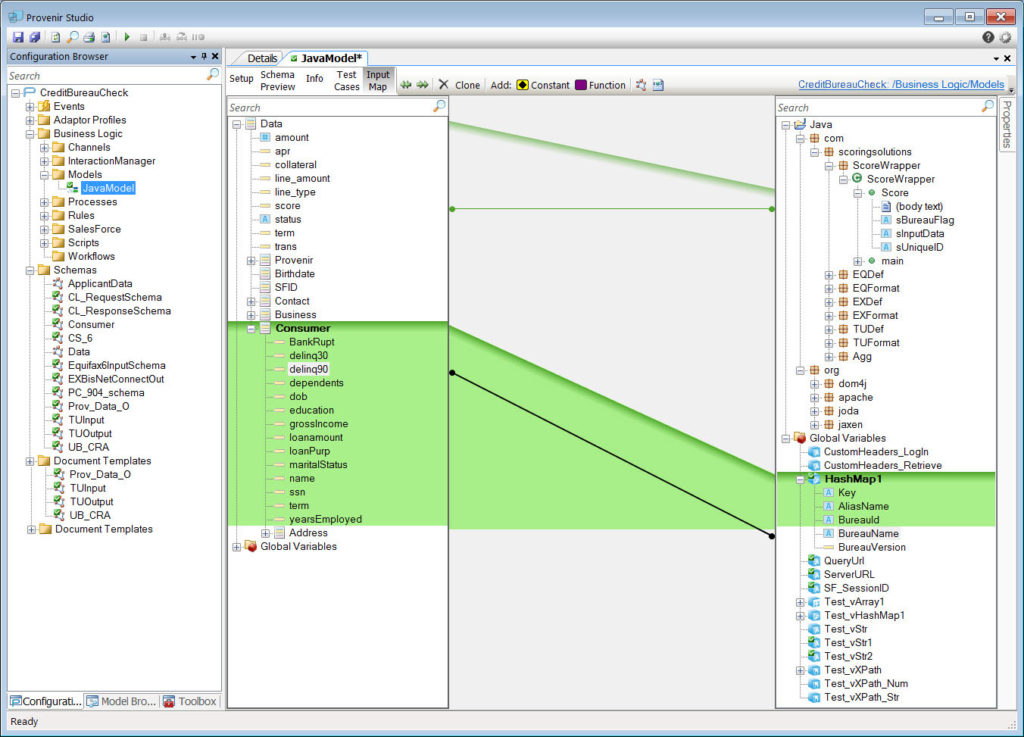The image size is (1024, 737).
Task: Select the SF_SessionID global variable
Action: point(856,588)
